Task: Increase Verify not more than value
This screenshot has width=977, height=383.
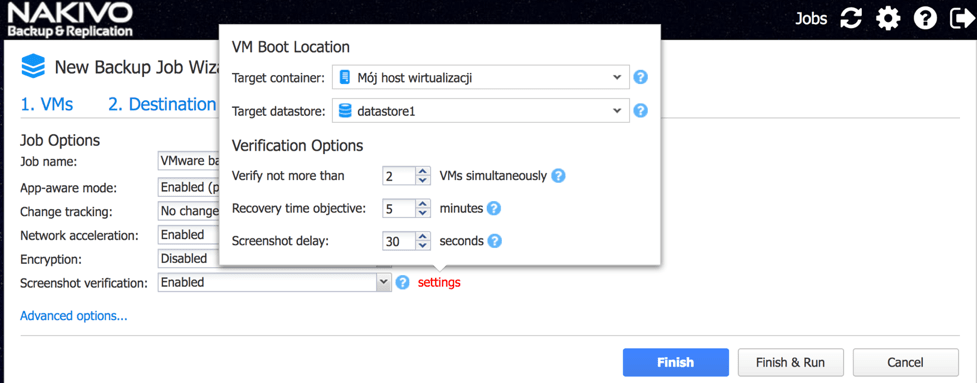Action: point(423,171)
